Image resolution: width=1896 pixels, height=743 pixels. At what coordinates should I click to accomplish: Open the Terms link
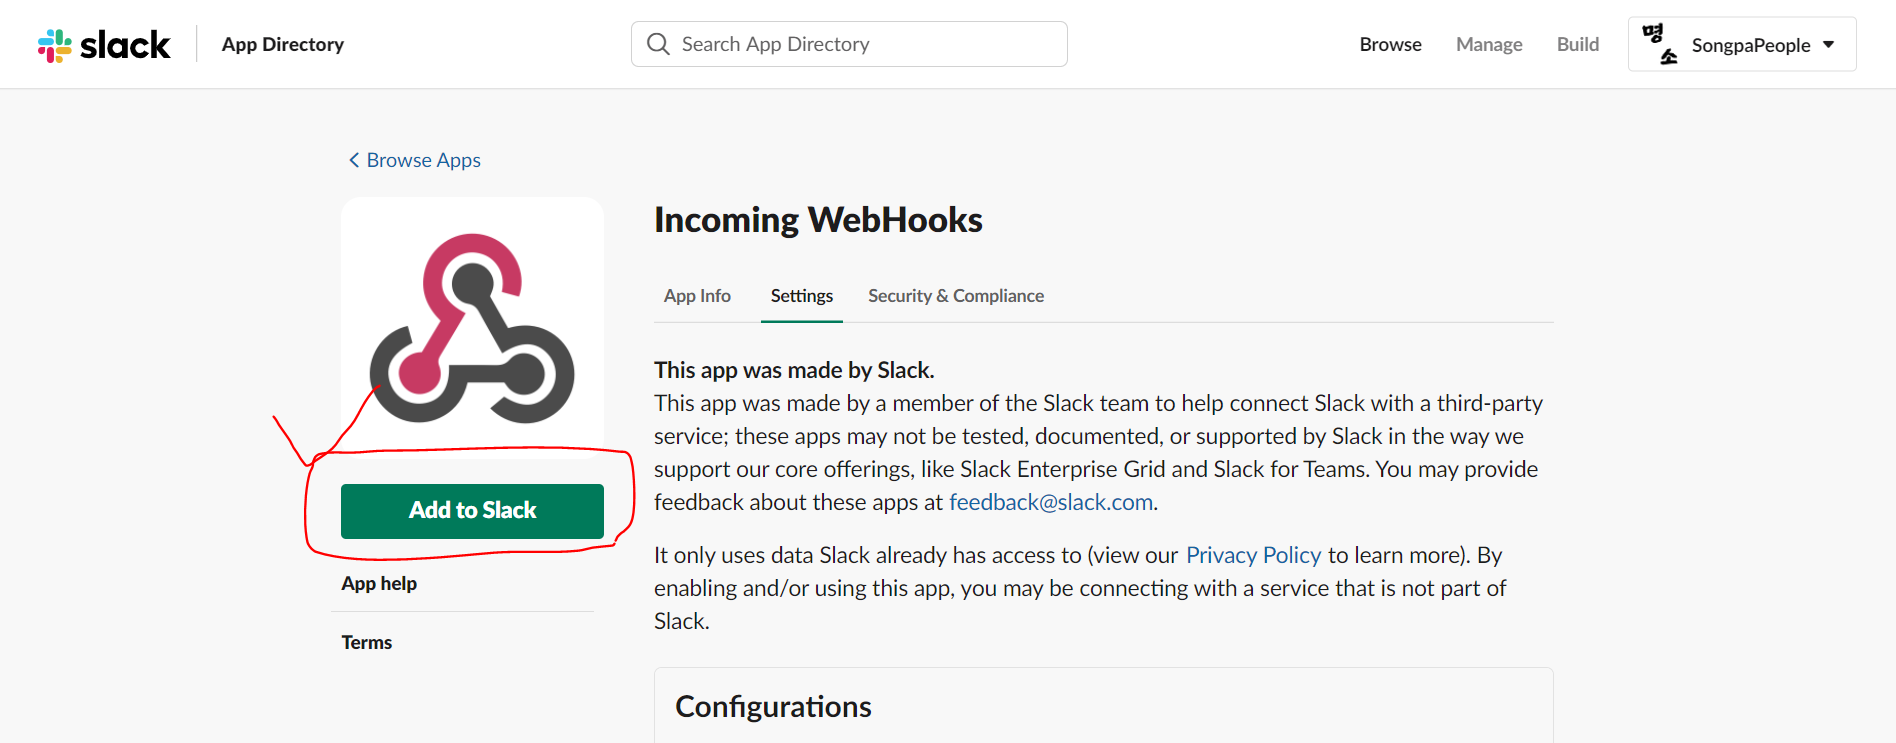pos(367,642)
